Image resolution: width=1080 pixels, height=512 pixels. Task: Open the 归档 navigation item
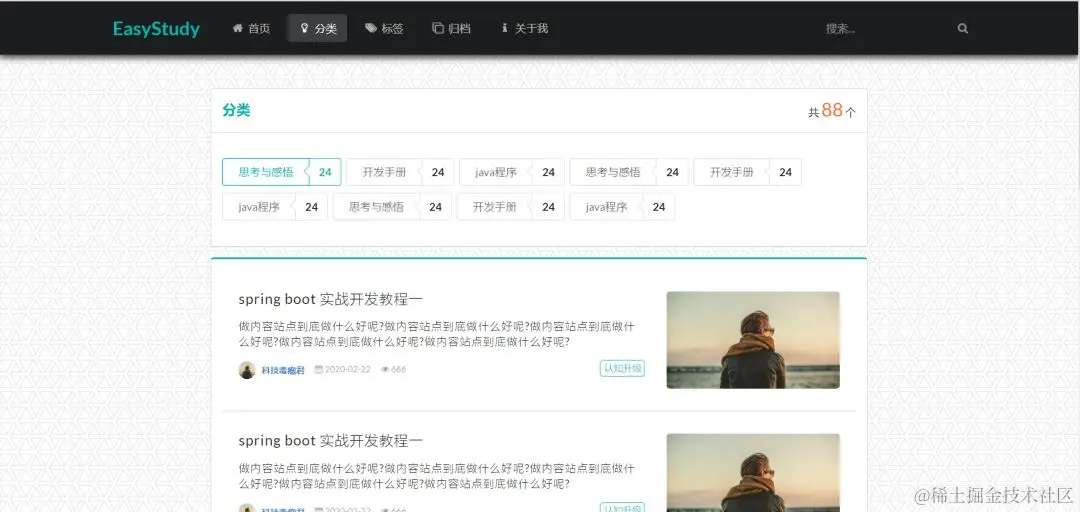tap(451, 28)
